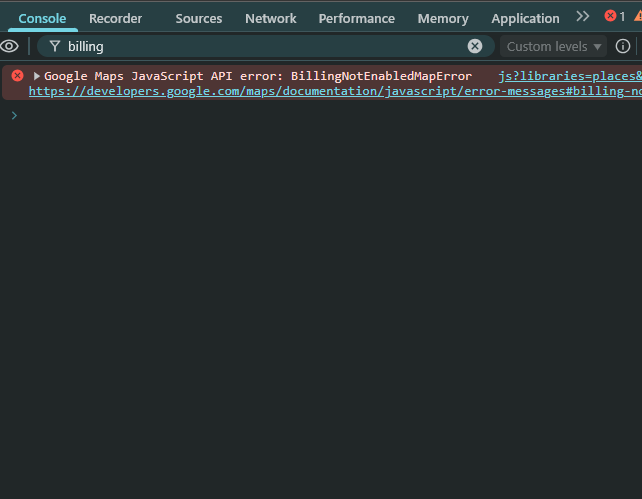Click the red error icon beside the message
Viewport: 642px width, 499px height.
pyautogui.click(x=17, y=76)
